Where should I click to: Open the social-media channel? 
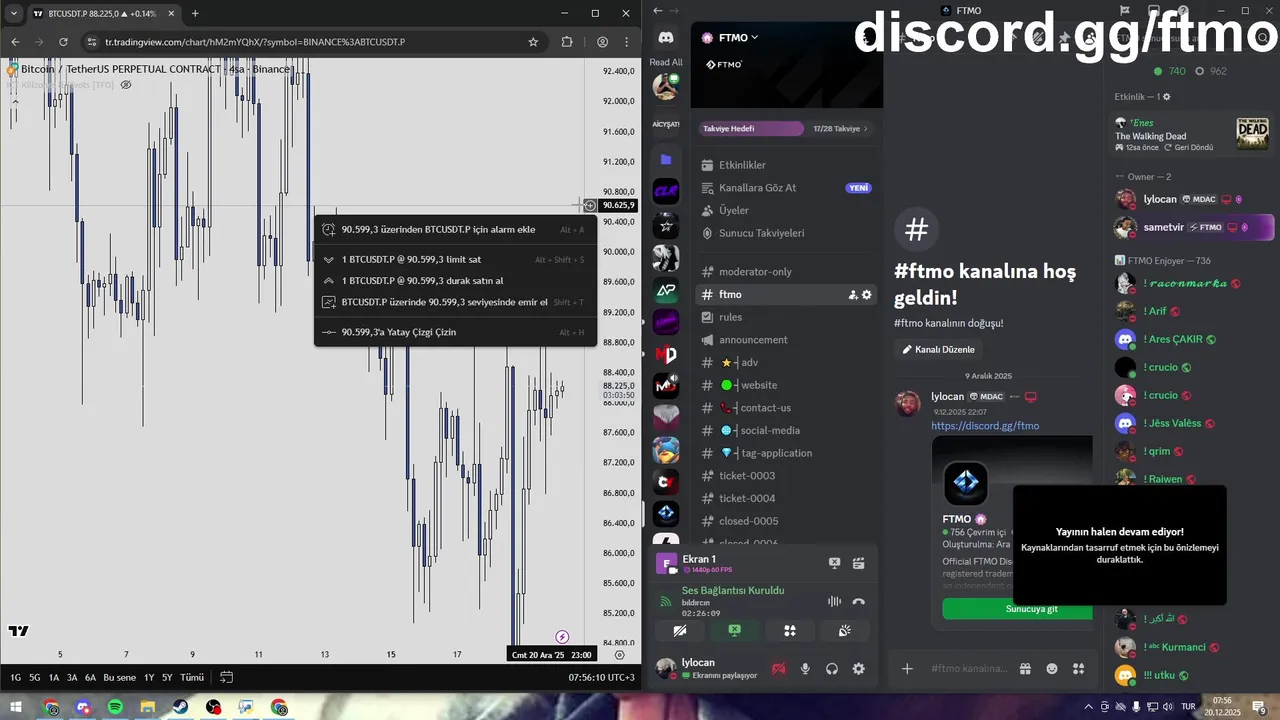coord(786,431)
